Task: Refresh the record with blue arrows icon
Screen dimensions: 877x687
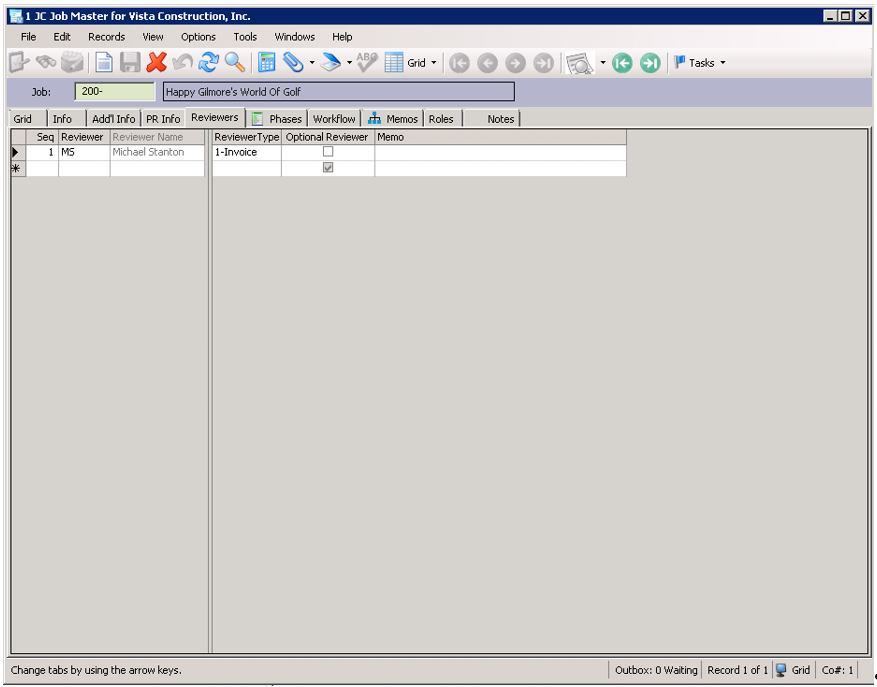Action: pos(209,63)
